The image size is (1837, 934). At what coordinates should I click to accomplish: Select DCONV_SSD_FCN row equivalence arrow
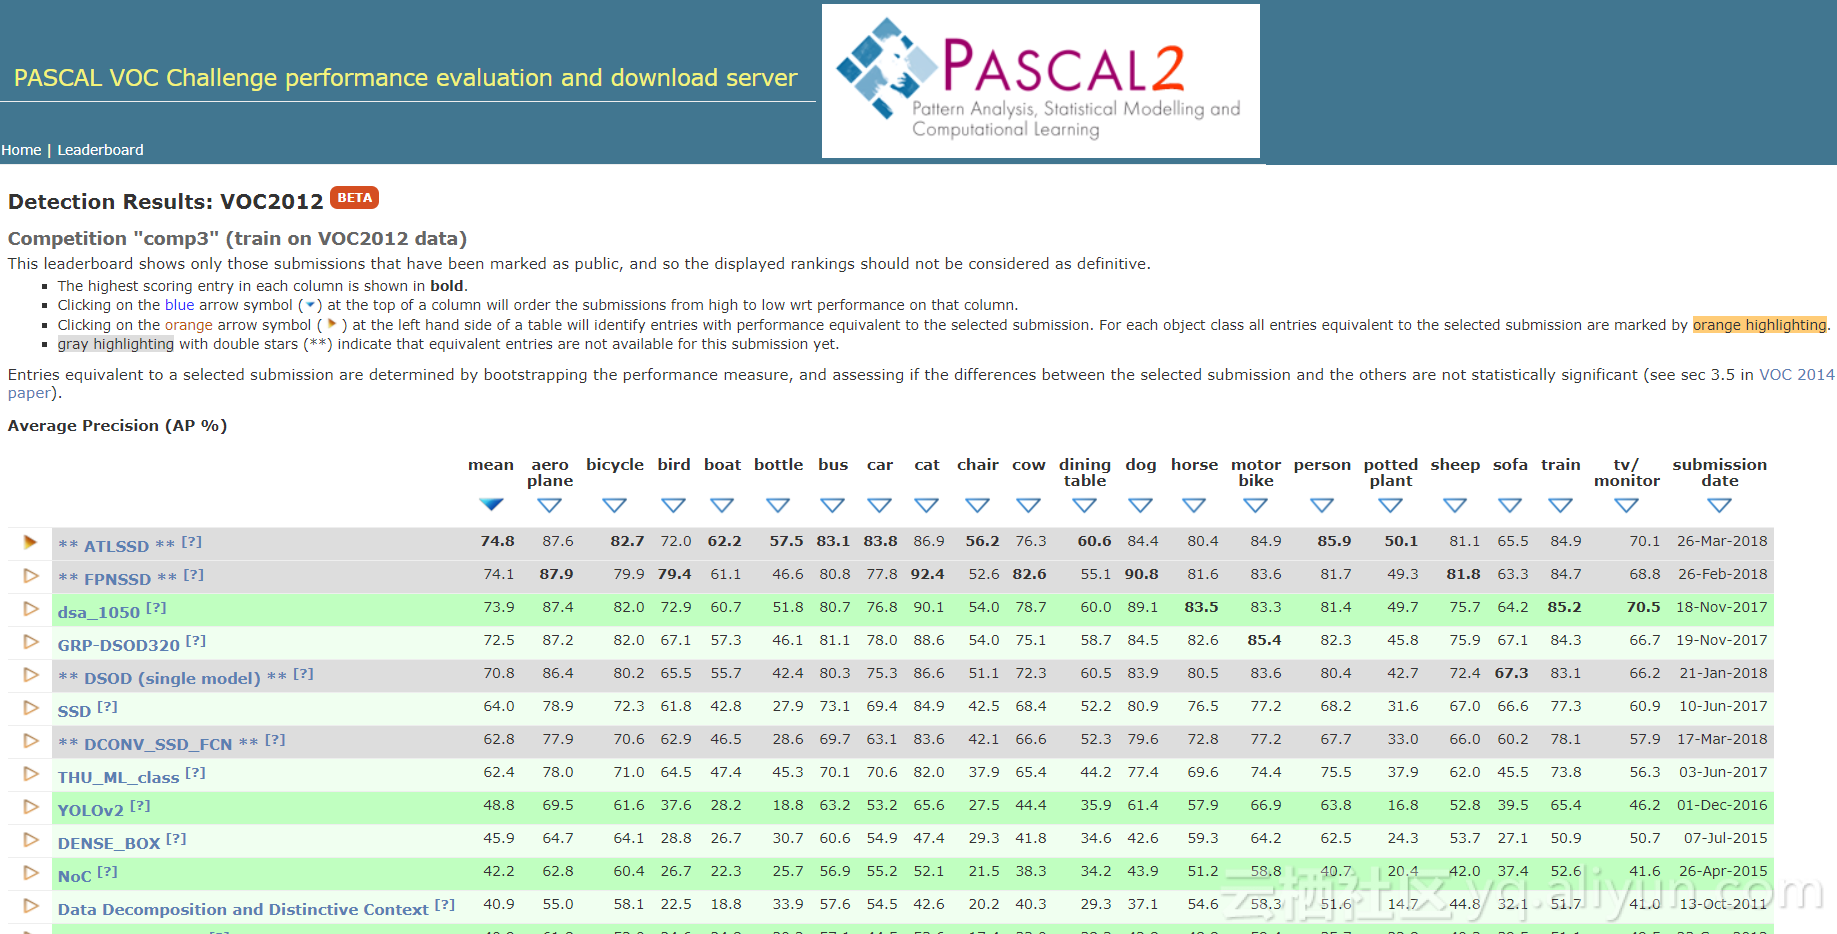(30, 740)
